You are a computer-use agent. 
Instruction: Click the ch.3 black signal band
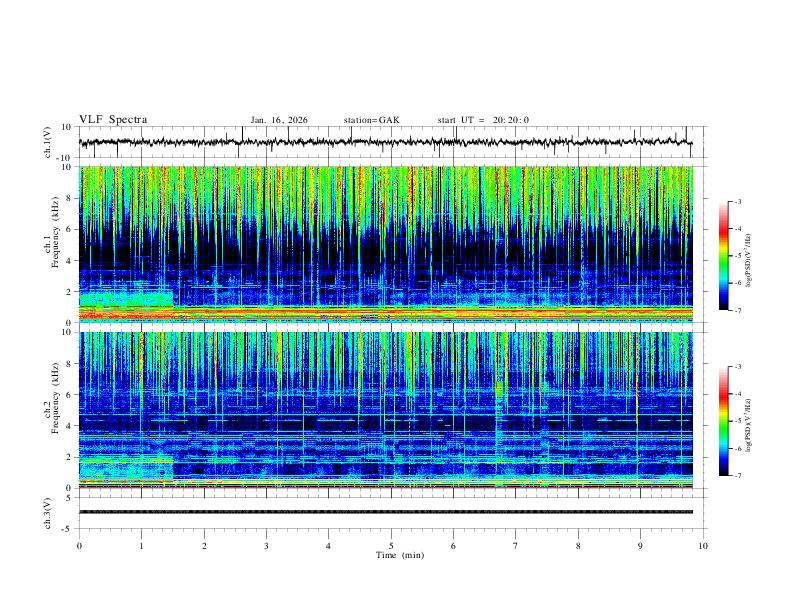pos(386,512)
